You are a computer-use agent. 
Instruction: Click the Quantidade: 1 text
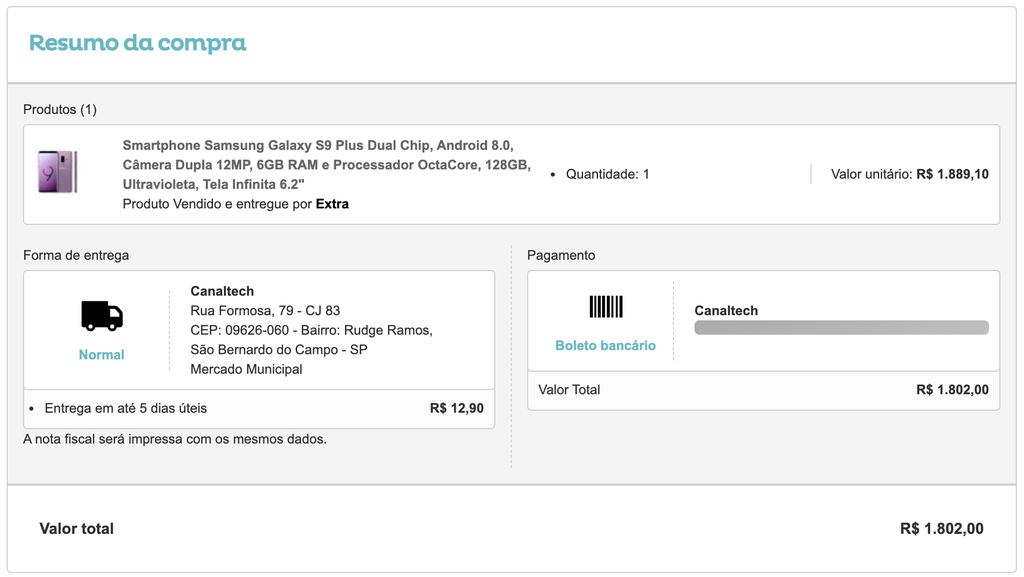coord(607,174)
